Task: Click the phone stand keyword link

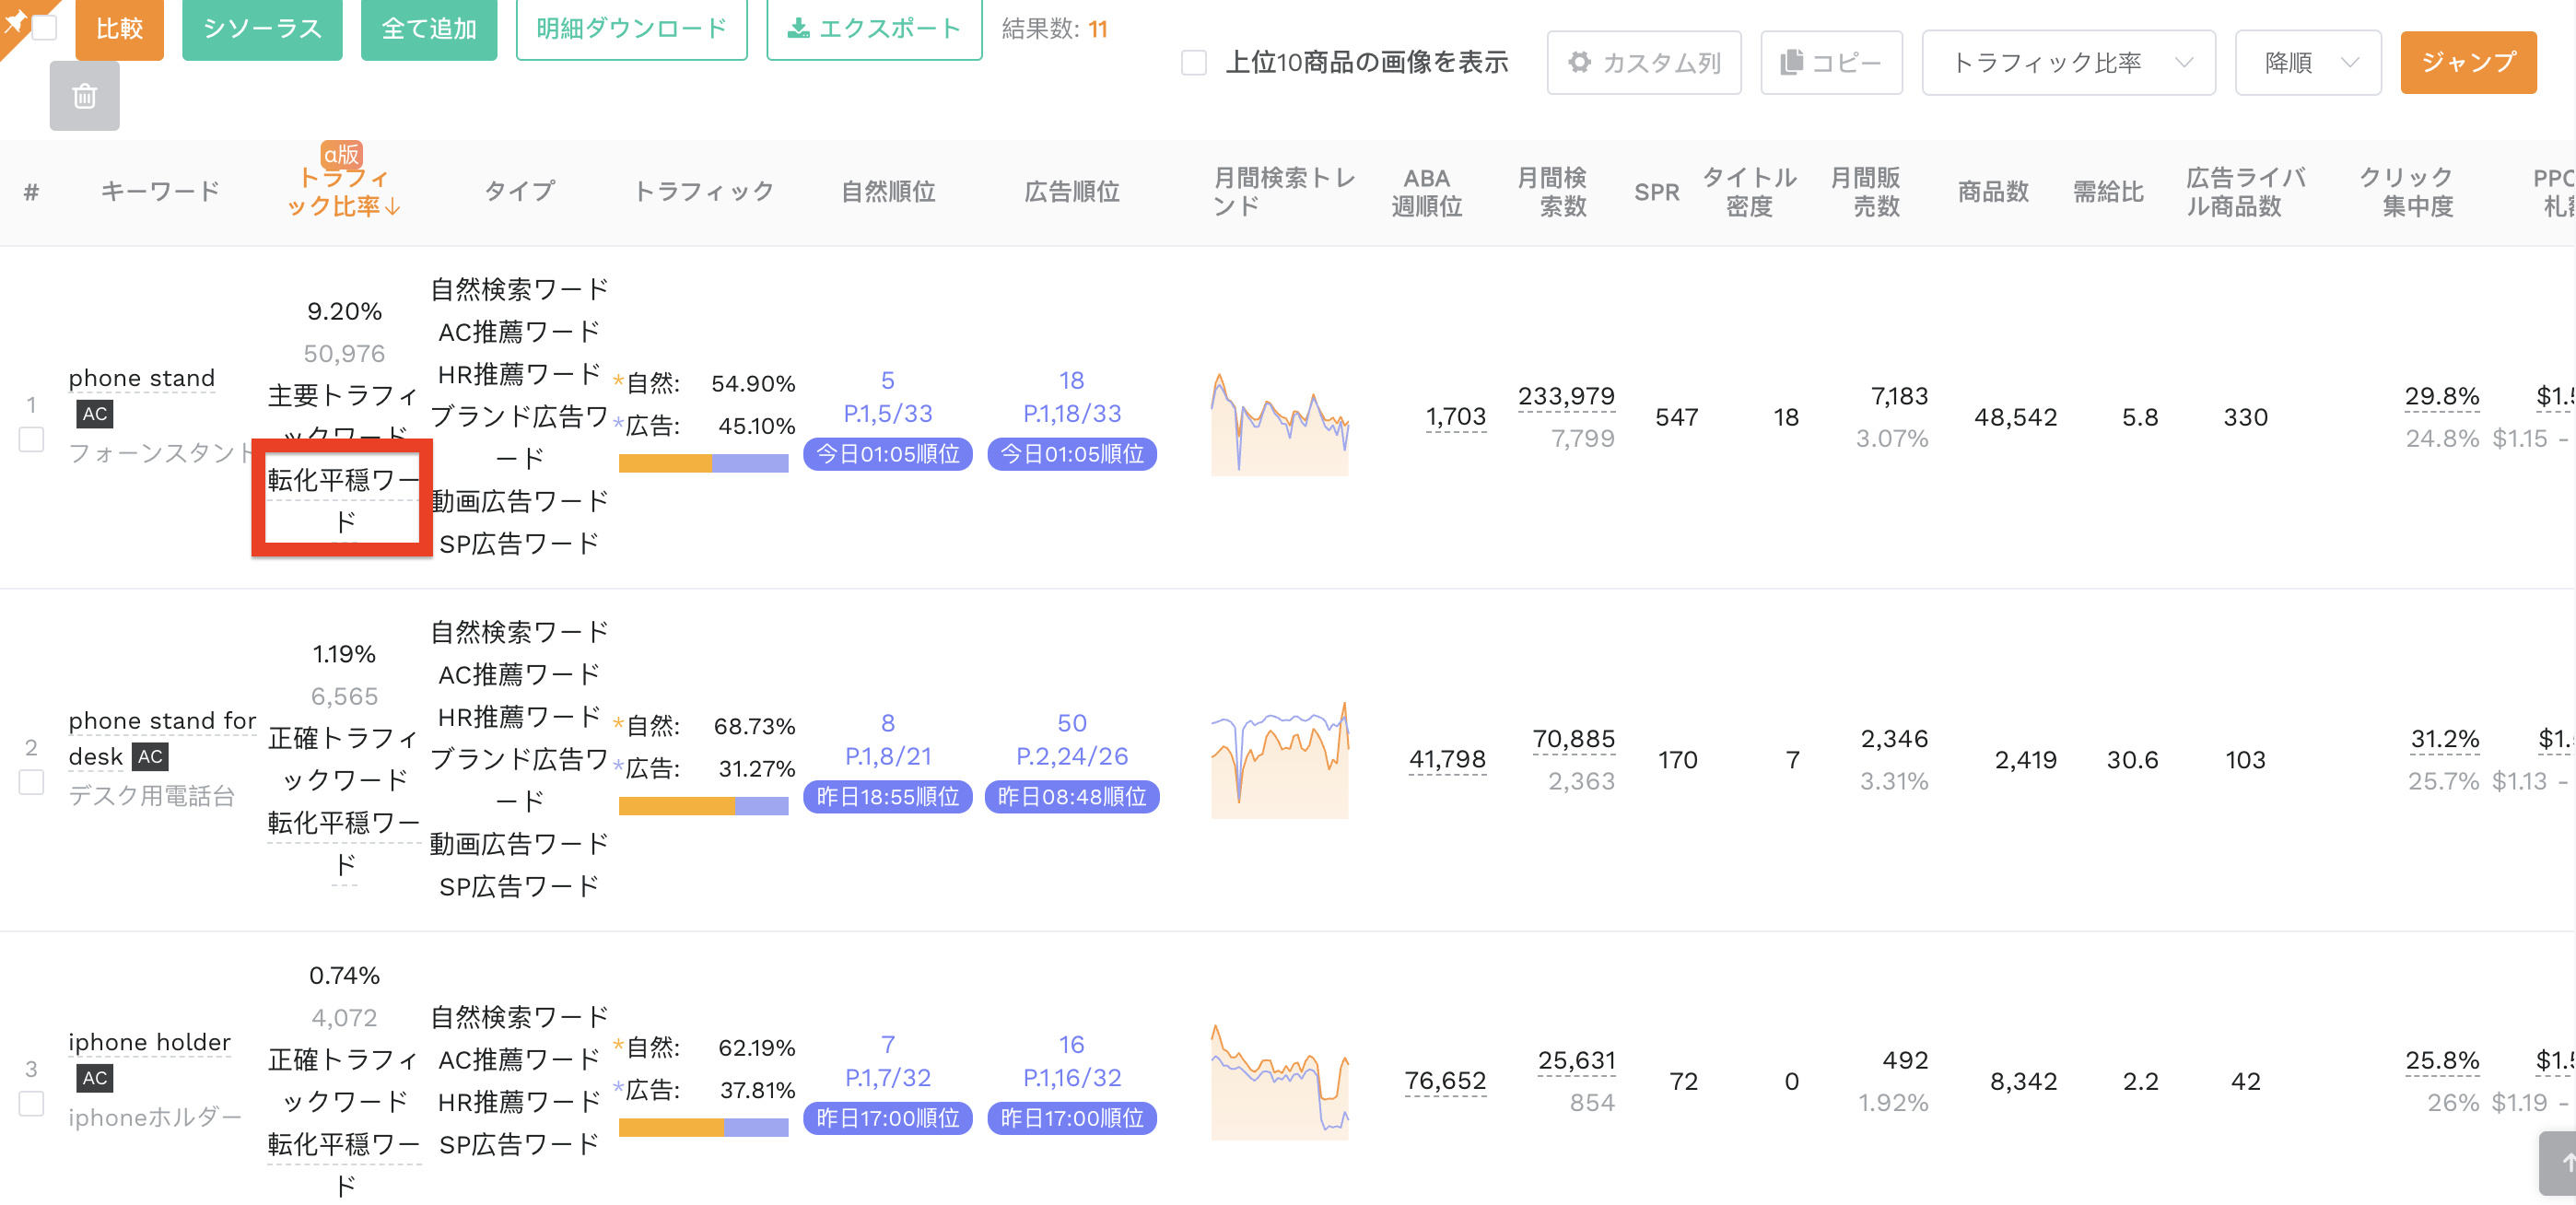Action: pos(142,379)
